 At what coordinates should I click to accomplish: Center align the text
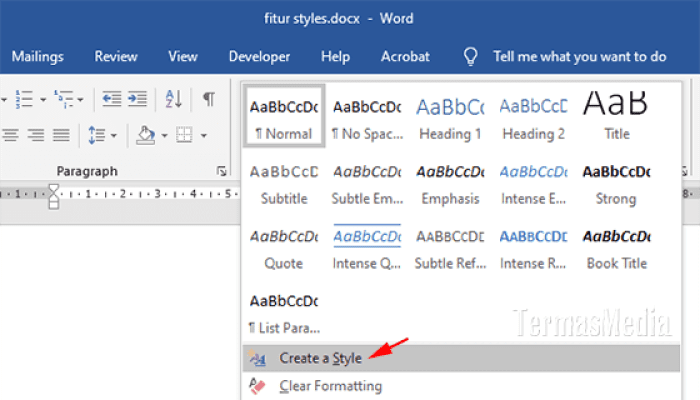[x=10, y=135]
